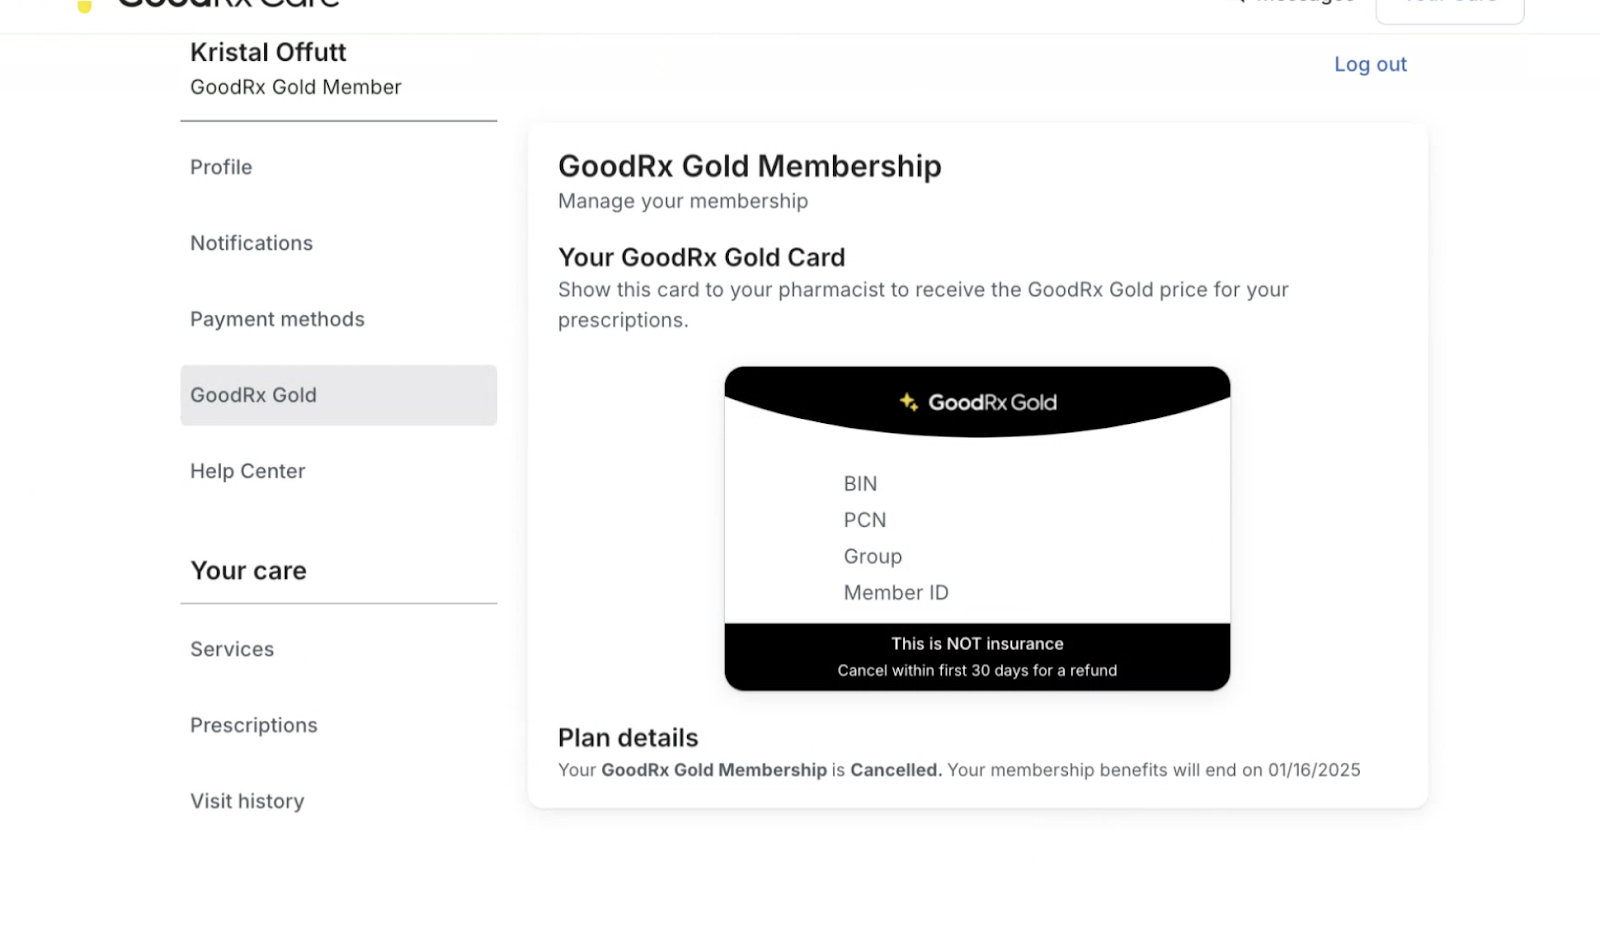View Services under Your care
The height and width of the screenshot is (932, 1600).
[x=232, y=649]
